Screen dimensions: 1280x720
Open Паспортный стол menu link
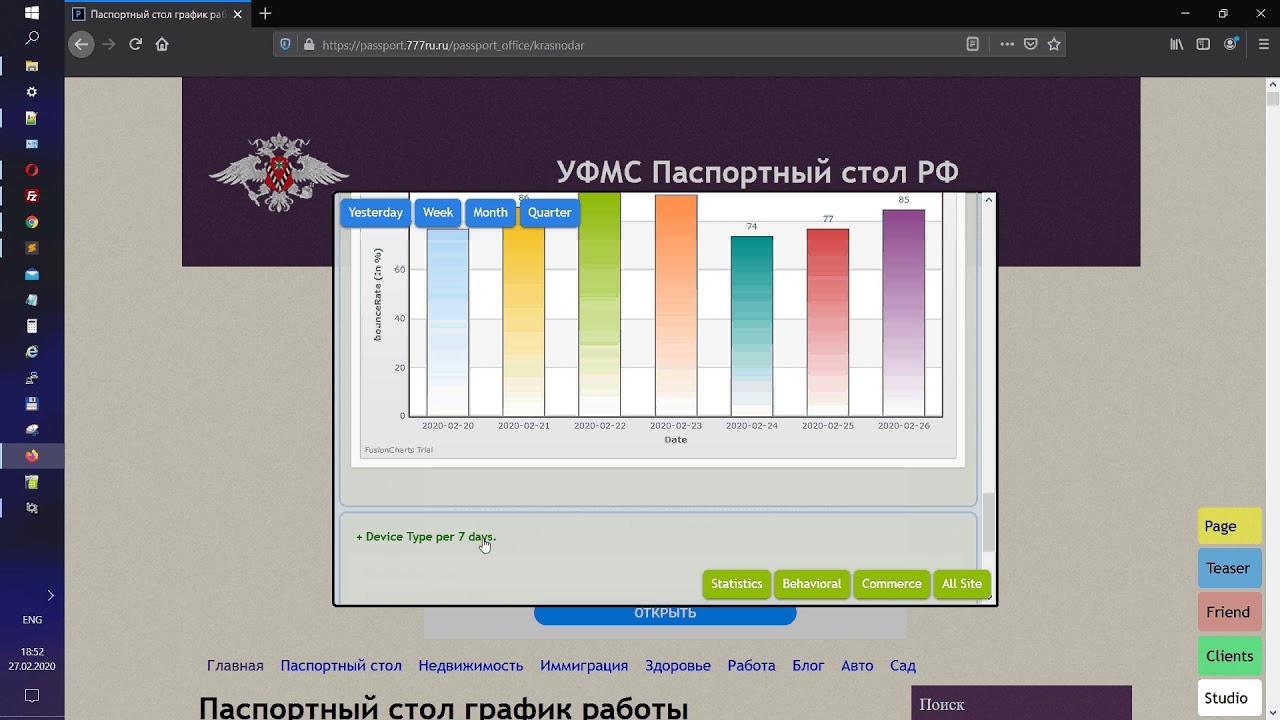point(341,665)
